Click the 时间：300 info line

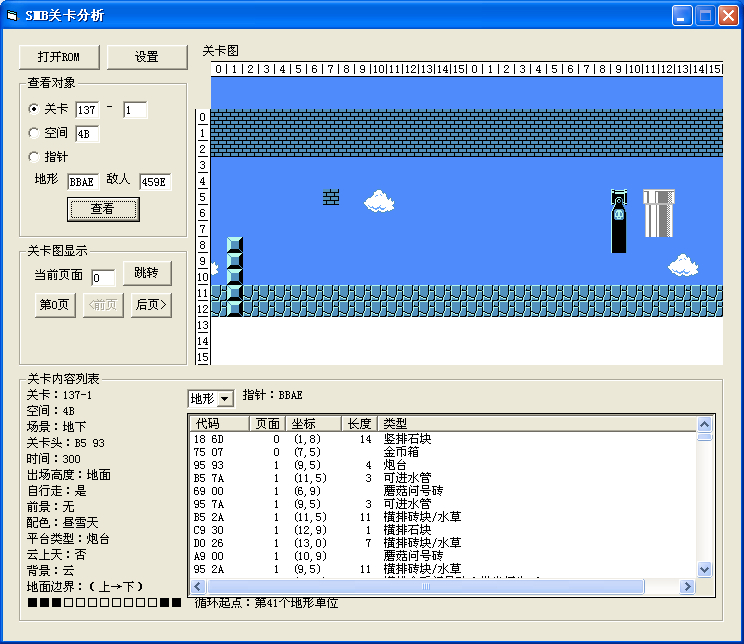(x=54, y=459)
